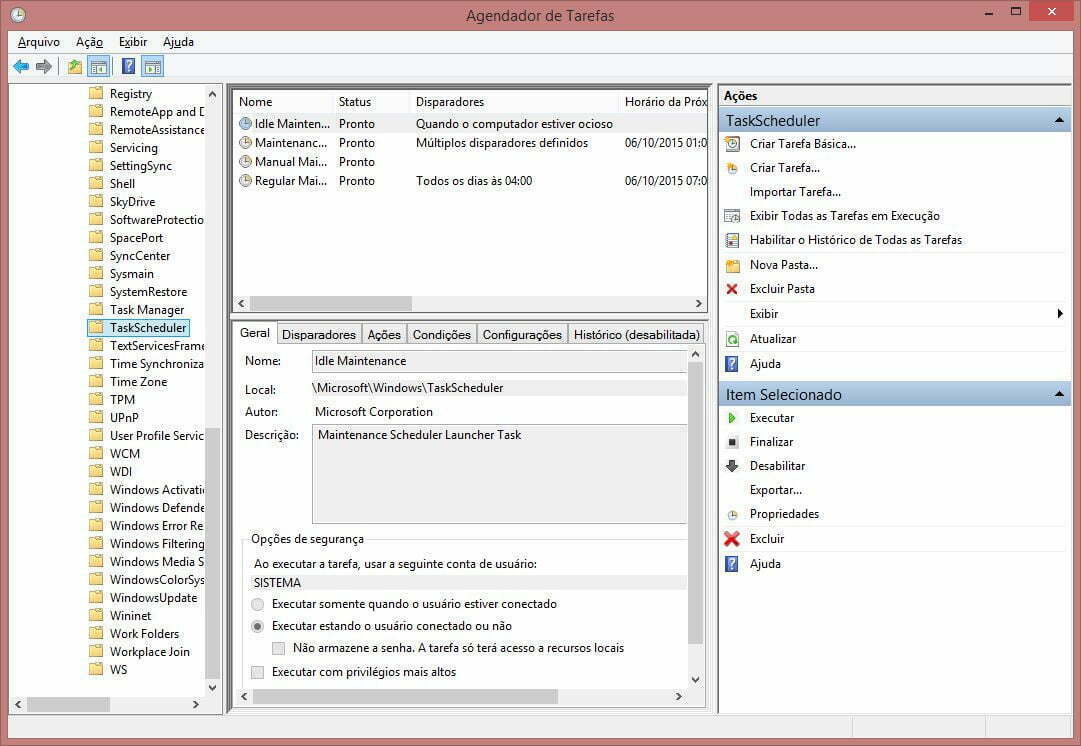Switch to the Condições tab

coord(442,334)
